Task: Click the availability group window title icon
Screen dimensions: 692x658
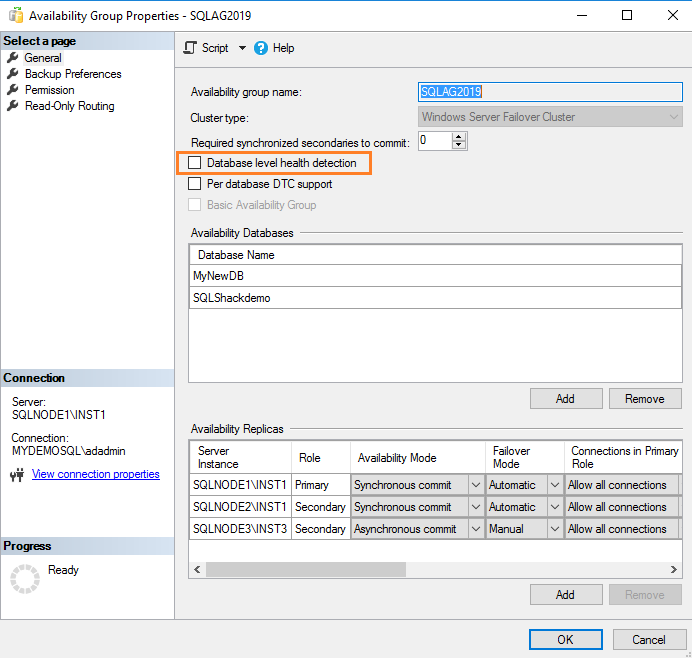Action: 16,15
